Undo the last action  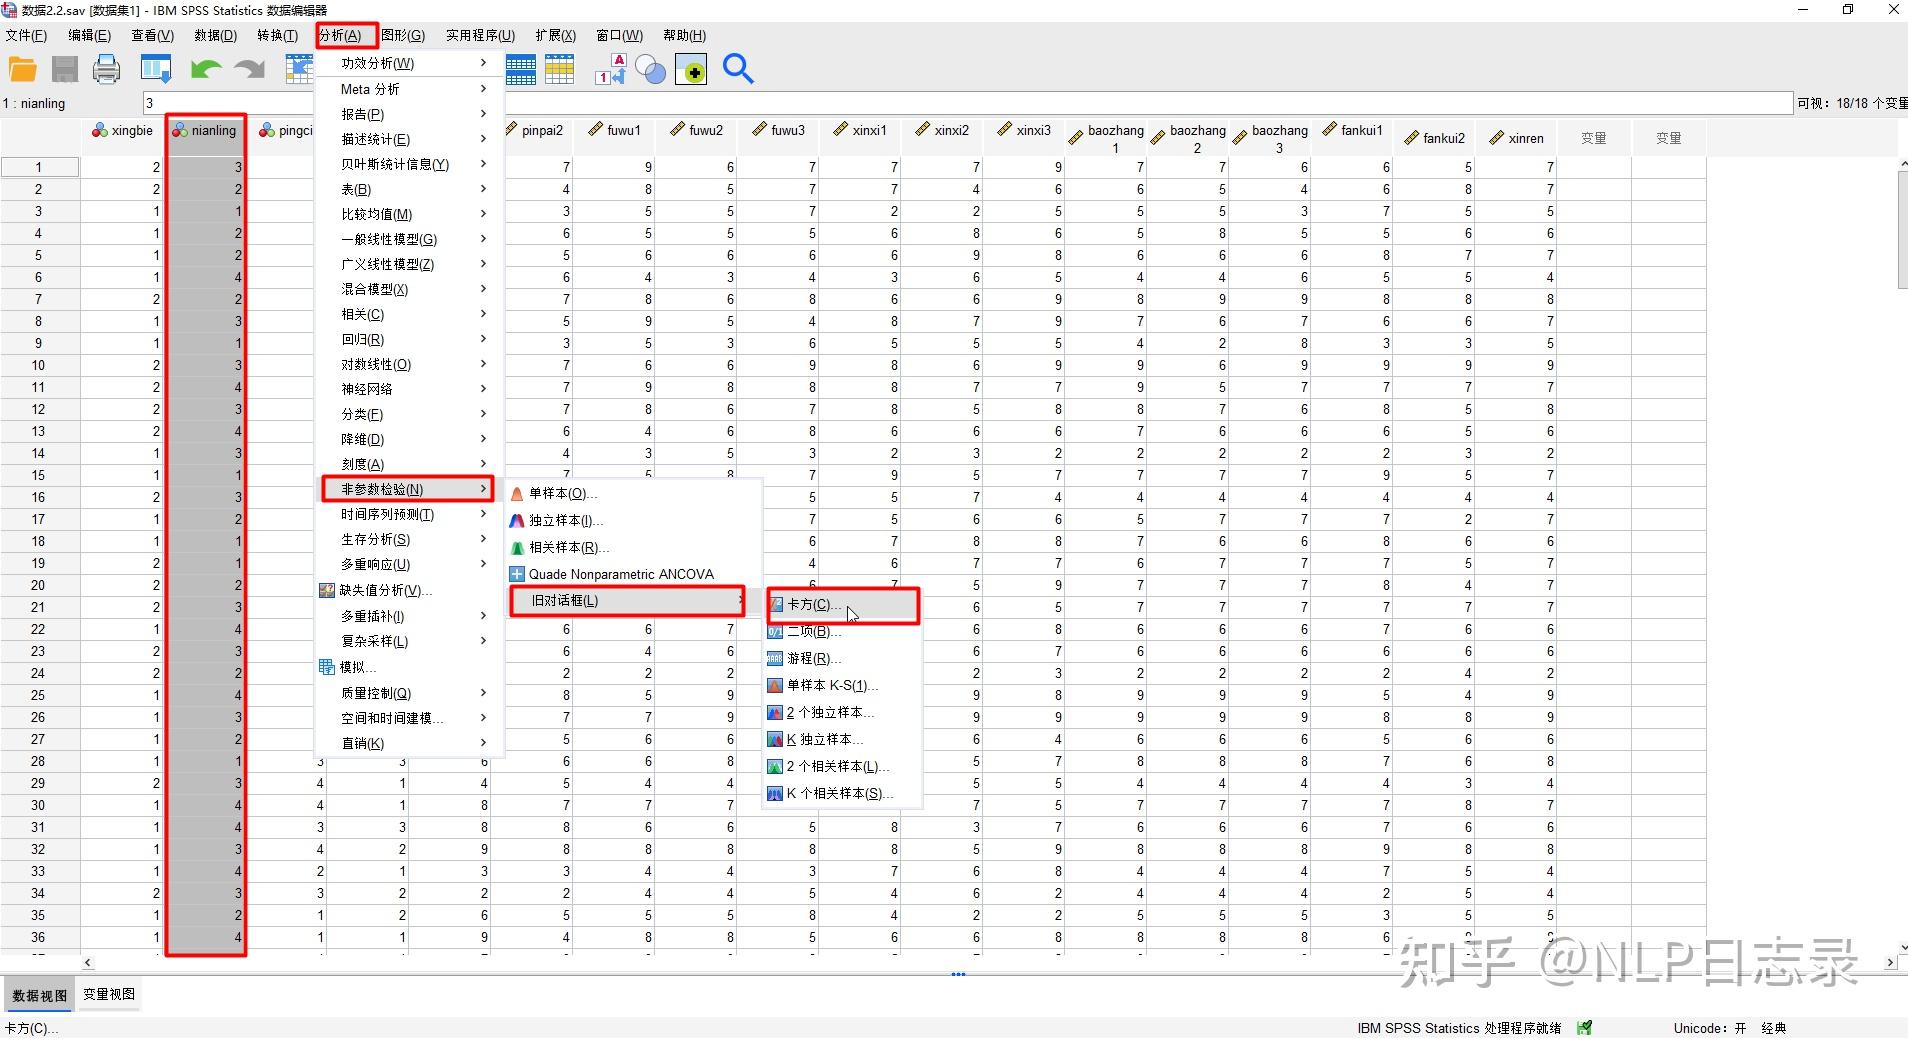(x=207, y=69)
